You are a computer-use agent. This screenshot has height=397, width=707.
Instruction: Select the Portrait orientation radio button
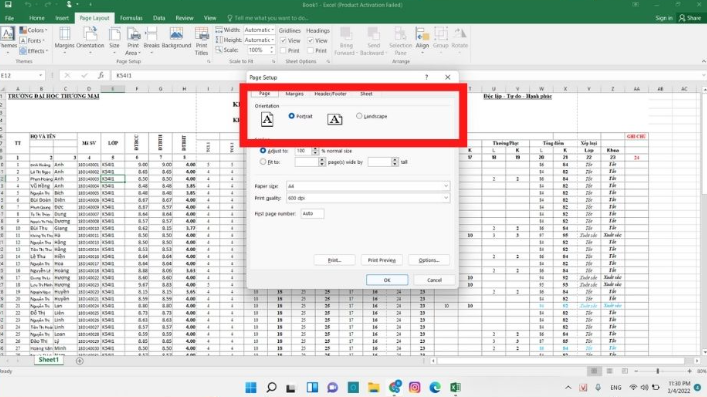point(291,116)
